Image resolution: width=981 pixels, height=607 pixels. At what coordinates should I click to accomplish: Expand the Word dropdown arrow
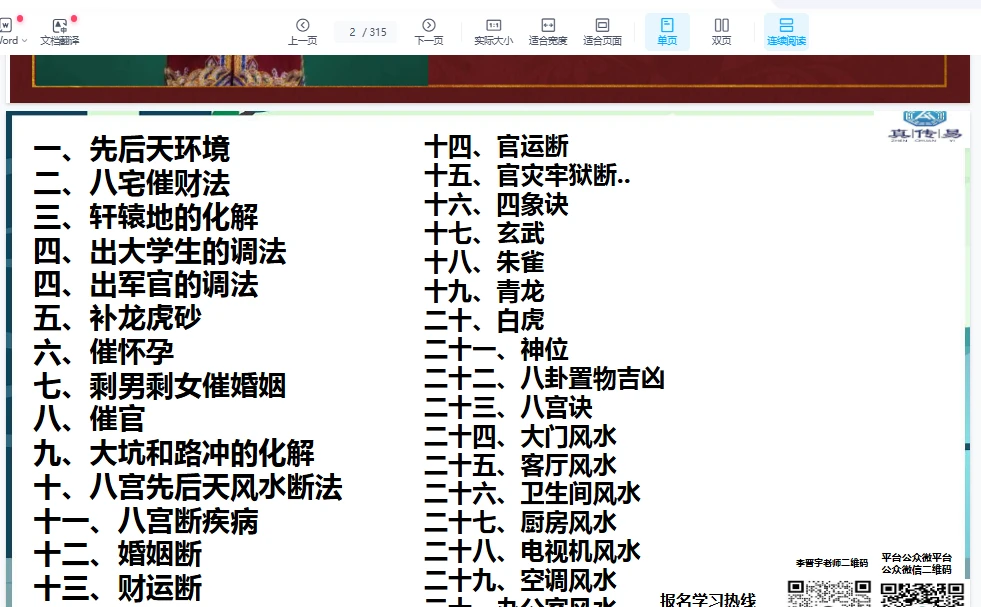tap(24, 41)
